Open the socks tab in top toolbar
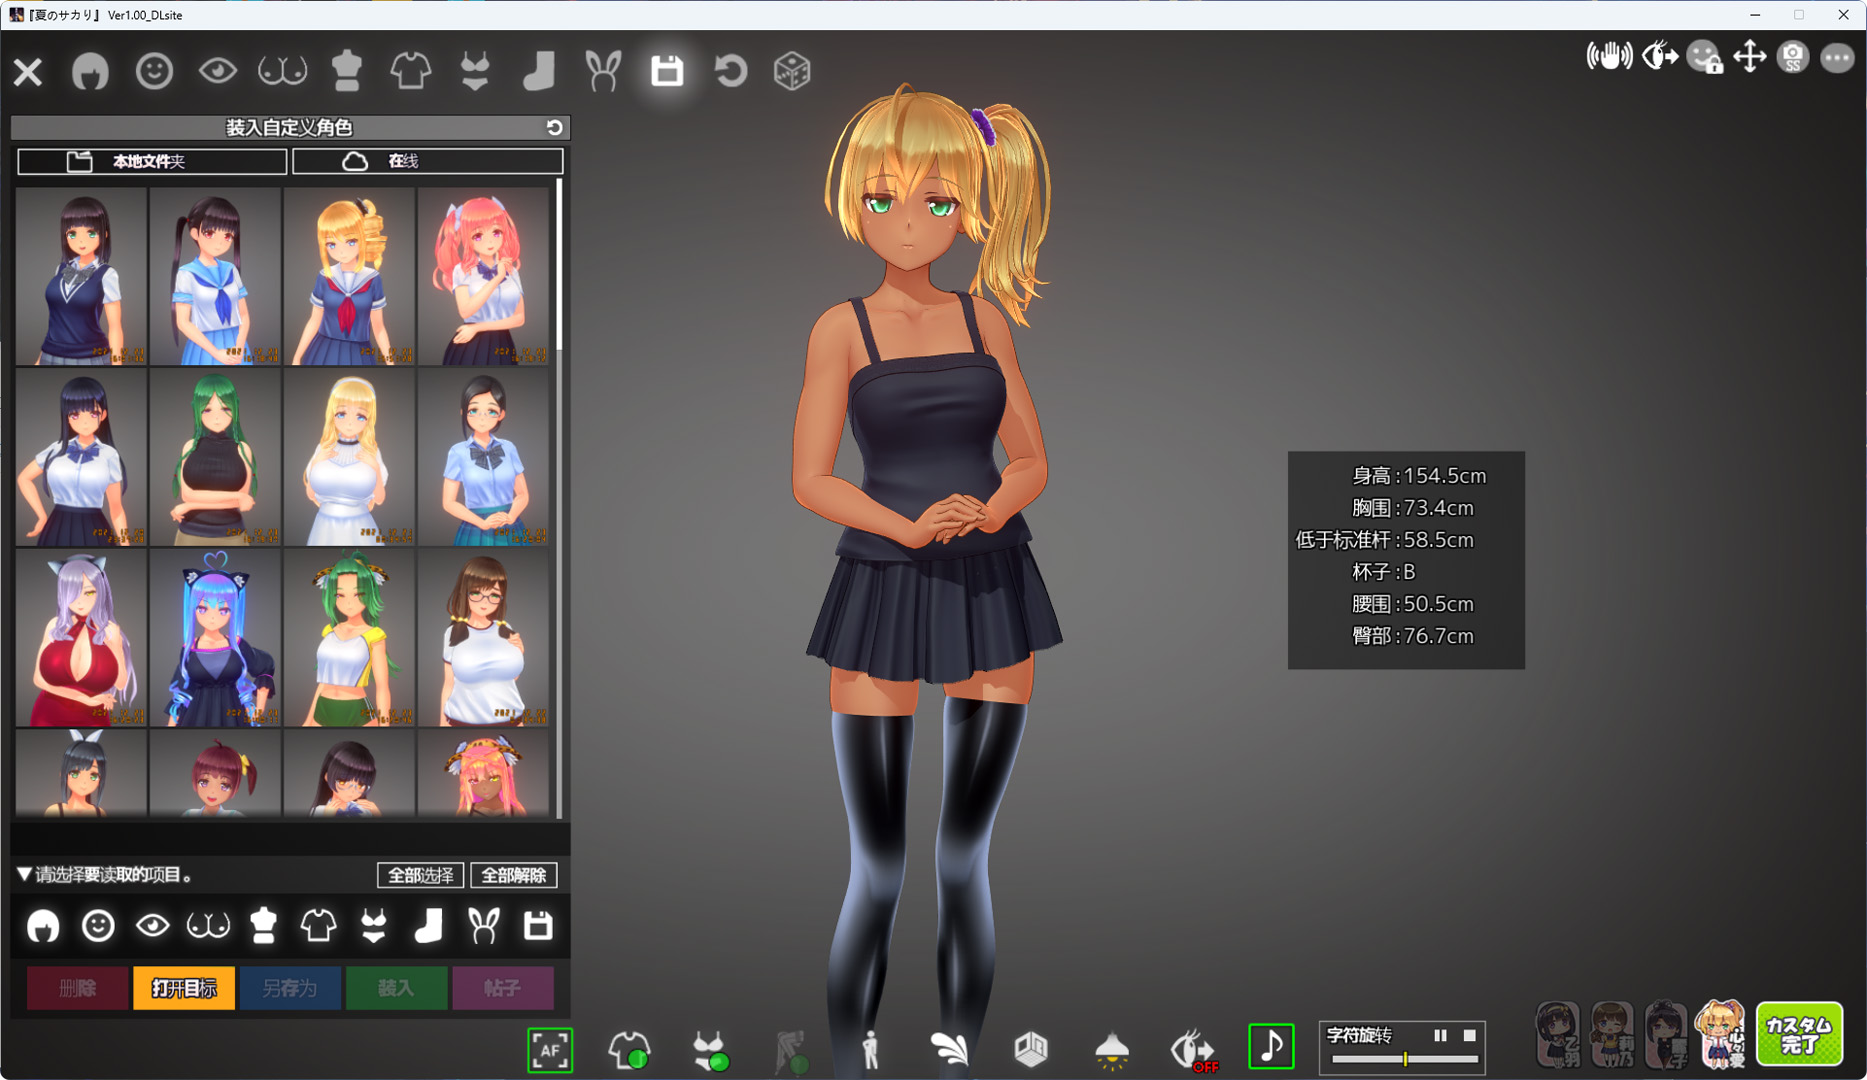The height and width of the screenshot is (1080, 1867). click(539, 71)
